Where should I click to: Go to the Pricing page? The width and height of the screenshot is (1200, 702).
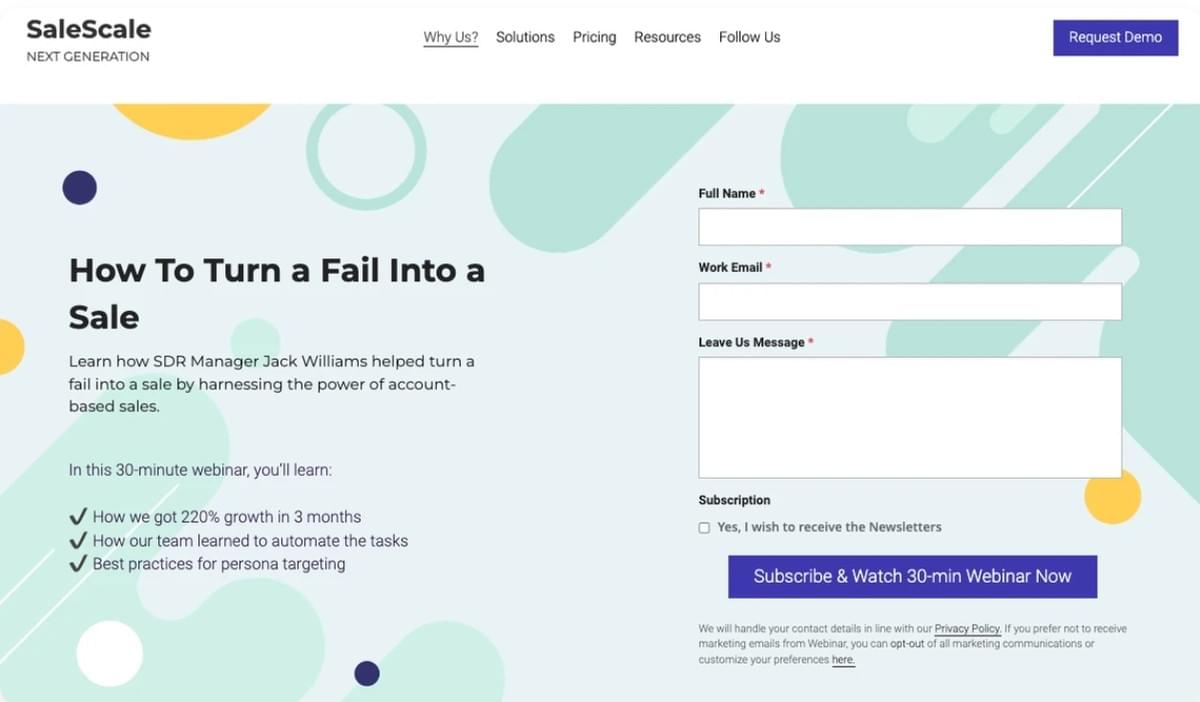tap(594, 37)
